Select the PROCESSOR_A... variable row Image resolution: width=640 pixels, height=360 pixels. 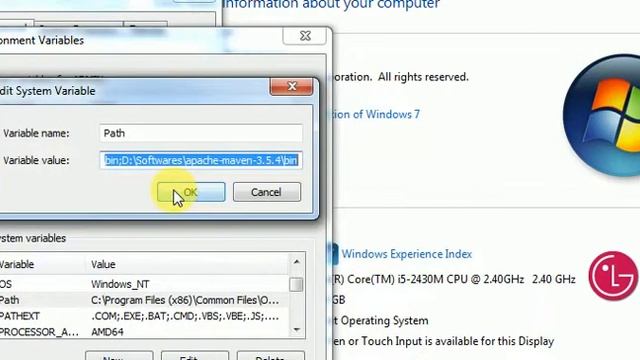coord(144,331)
